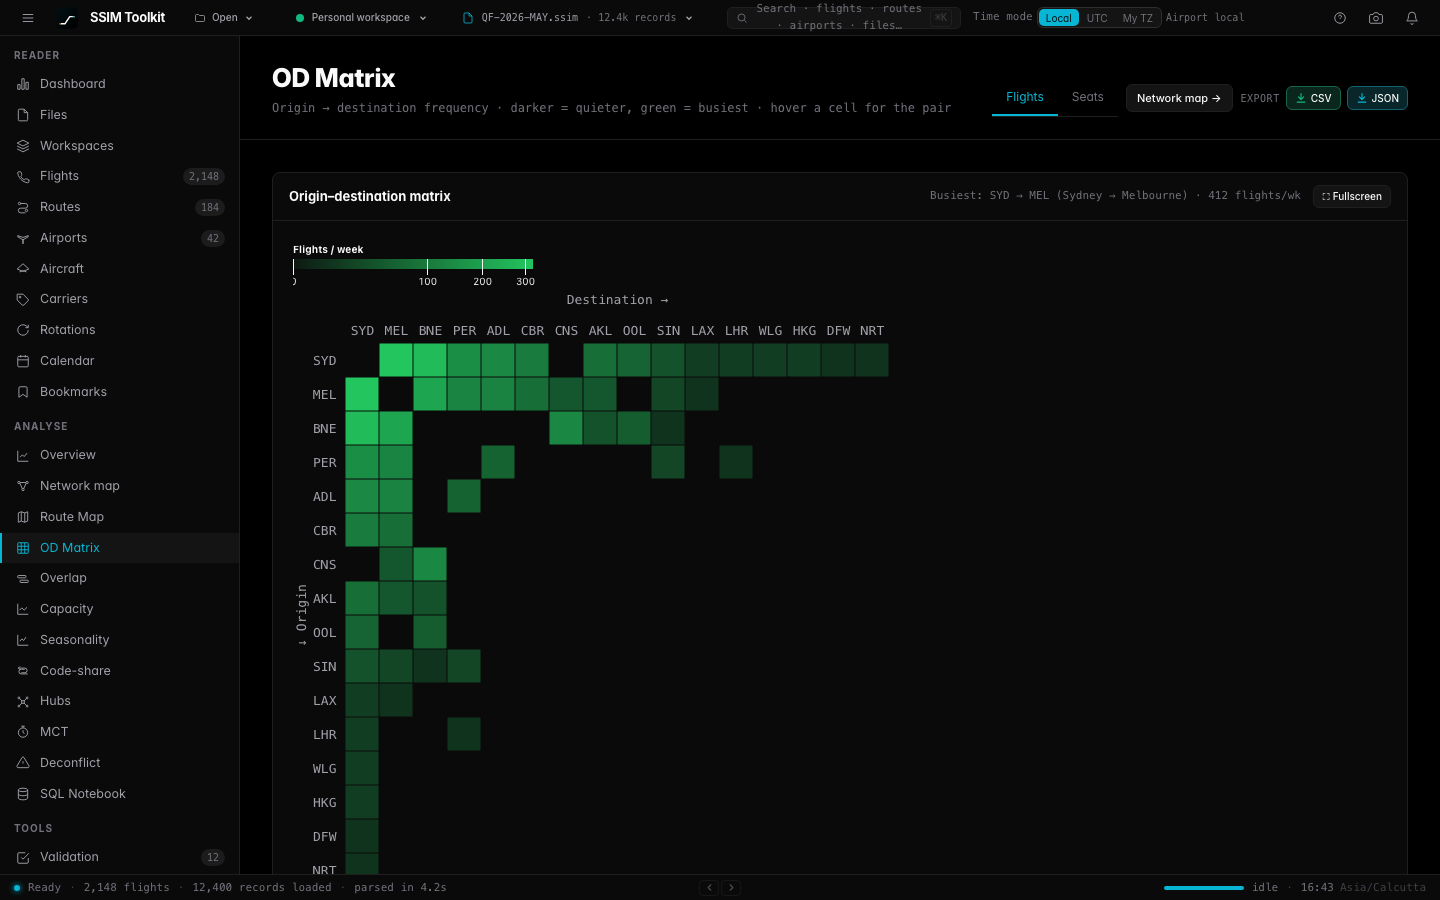Open Code-share in the sidebar
1440x900 pixels.
tap(119, 671)
